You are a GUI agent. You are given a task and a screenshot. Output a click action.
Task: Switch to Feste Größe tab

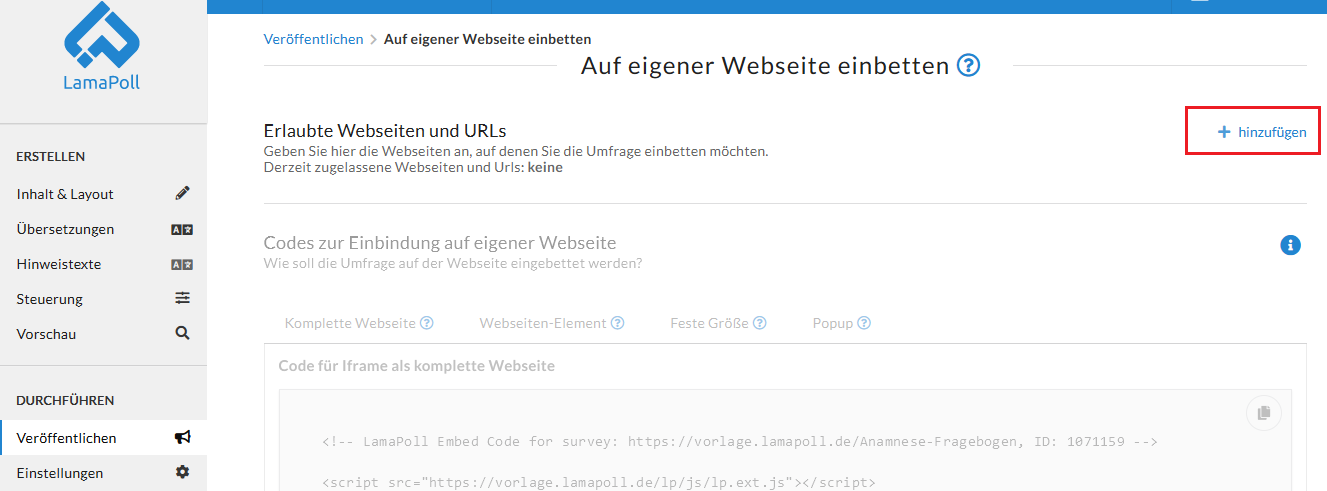click(710, 323)
